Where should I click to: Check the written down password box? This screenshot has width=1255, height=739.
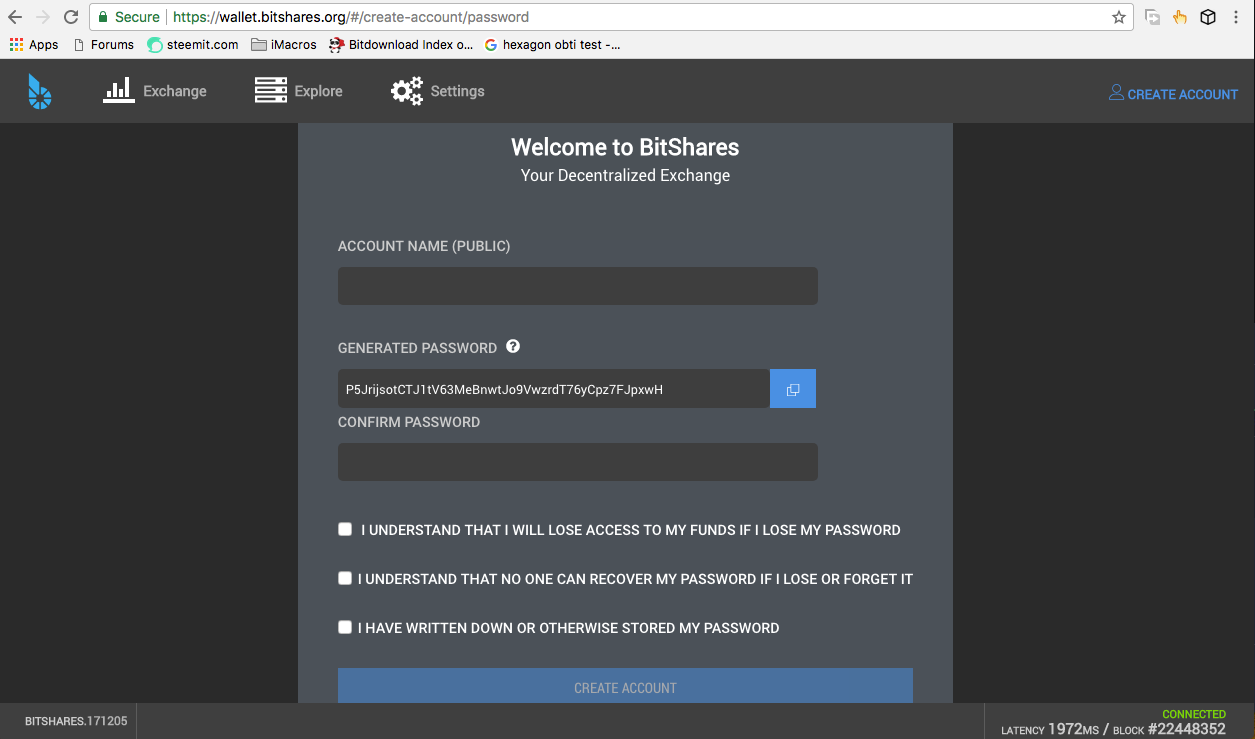(345, 627)
